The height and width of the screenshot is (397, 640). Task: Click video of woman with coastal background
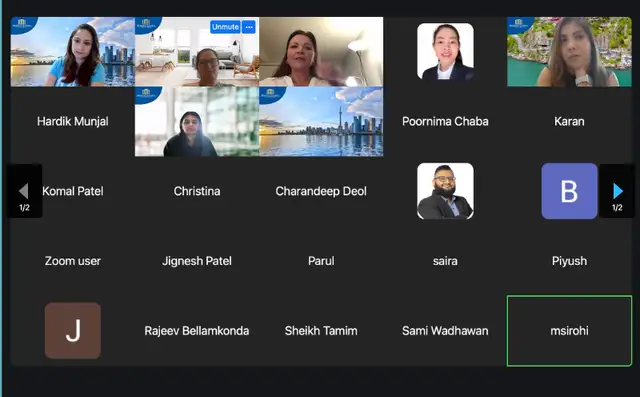click(569, 51)
